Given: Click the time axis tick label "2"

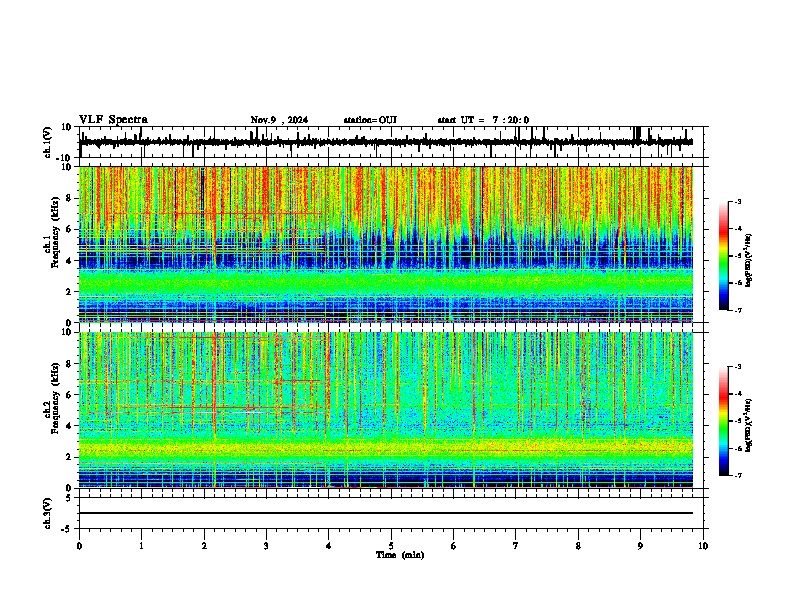Looking at the screenshot, I should point(204,546).
